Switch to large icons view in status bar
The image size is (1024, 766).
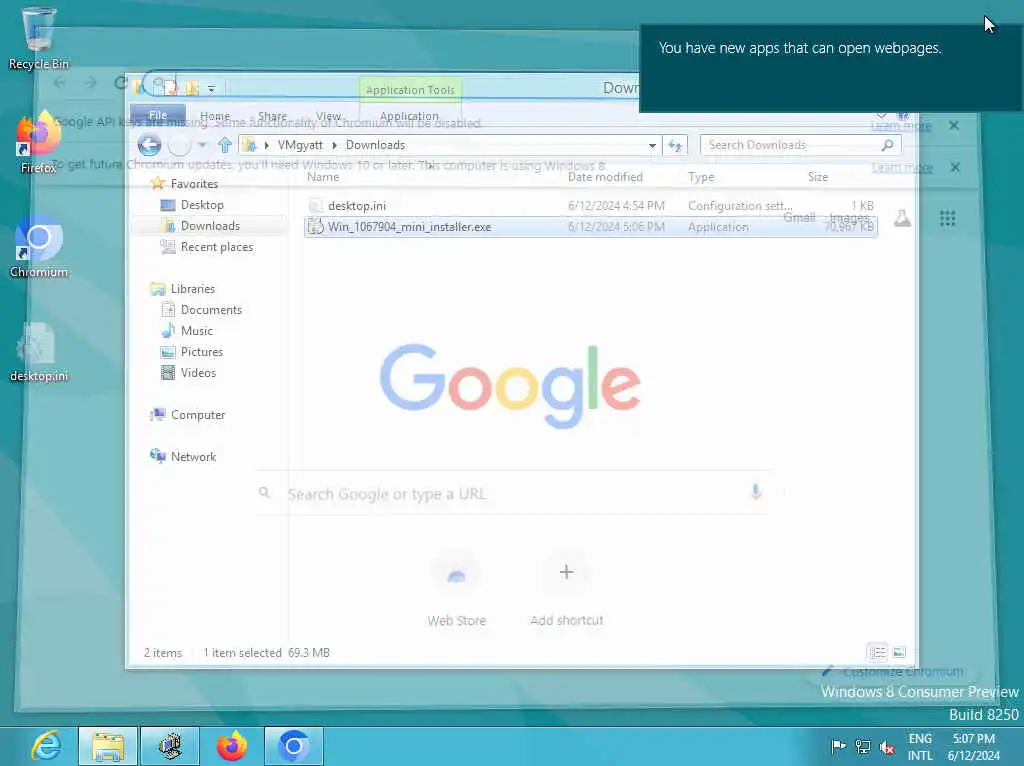(x=899, y=652)
